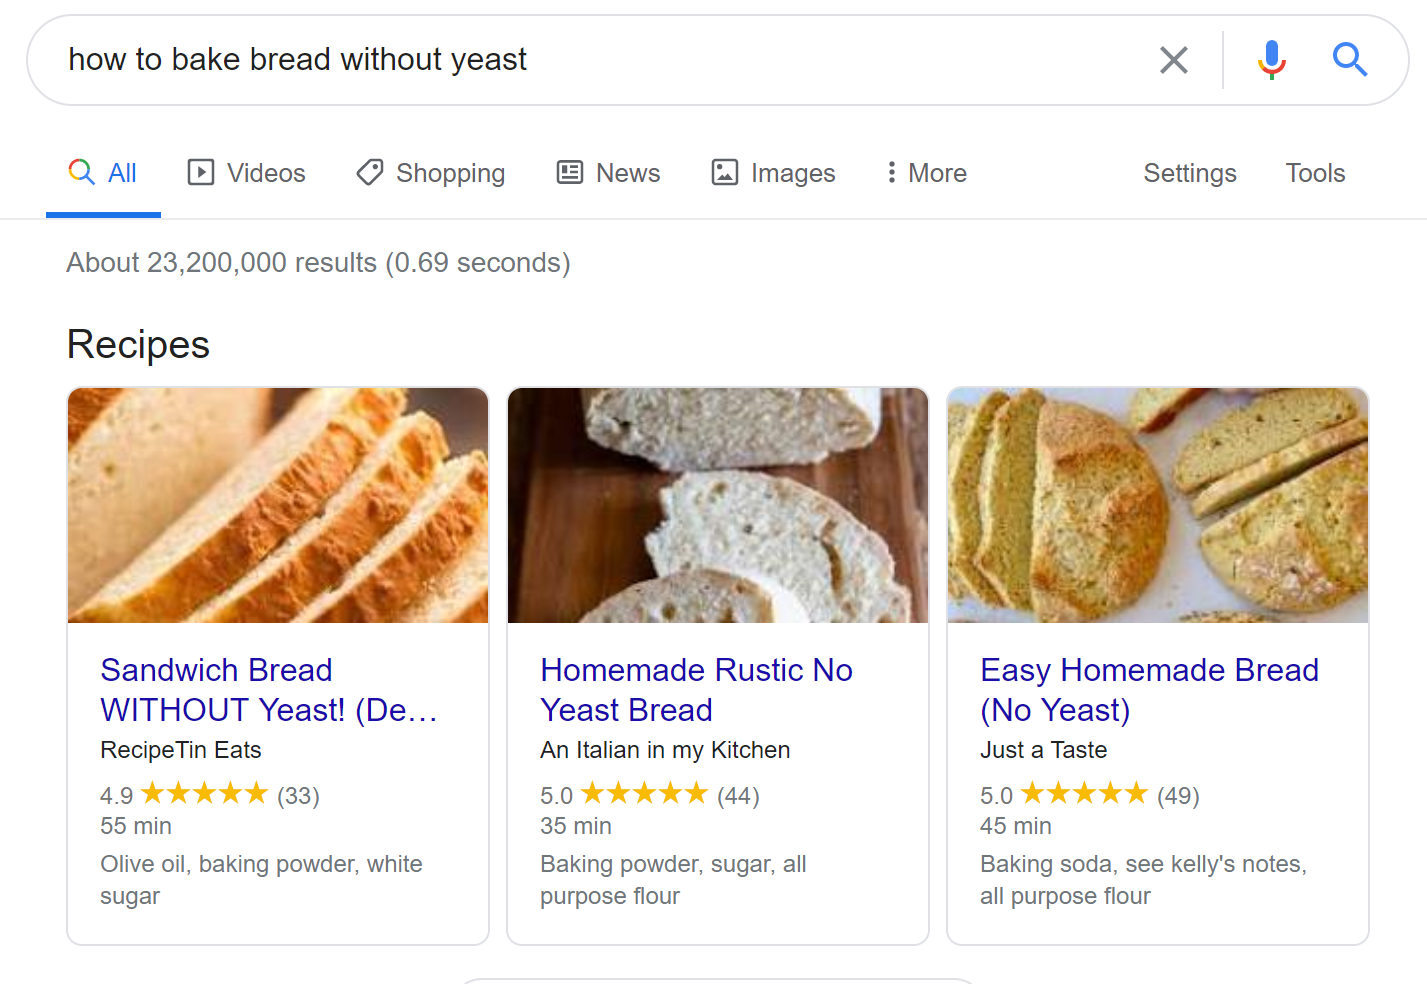Click the News newspaper icon
The image size is (1427, 984).
click(x=570, y=173)
